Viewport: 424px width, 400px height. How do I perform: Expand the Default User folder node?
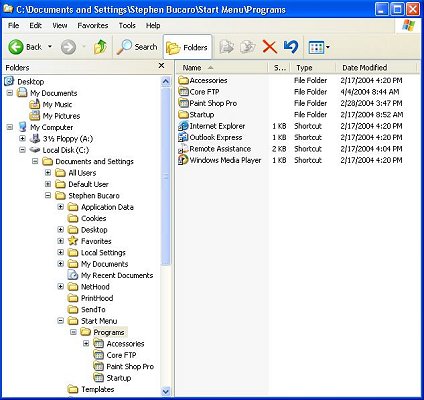pos(48,184)
